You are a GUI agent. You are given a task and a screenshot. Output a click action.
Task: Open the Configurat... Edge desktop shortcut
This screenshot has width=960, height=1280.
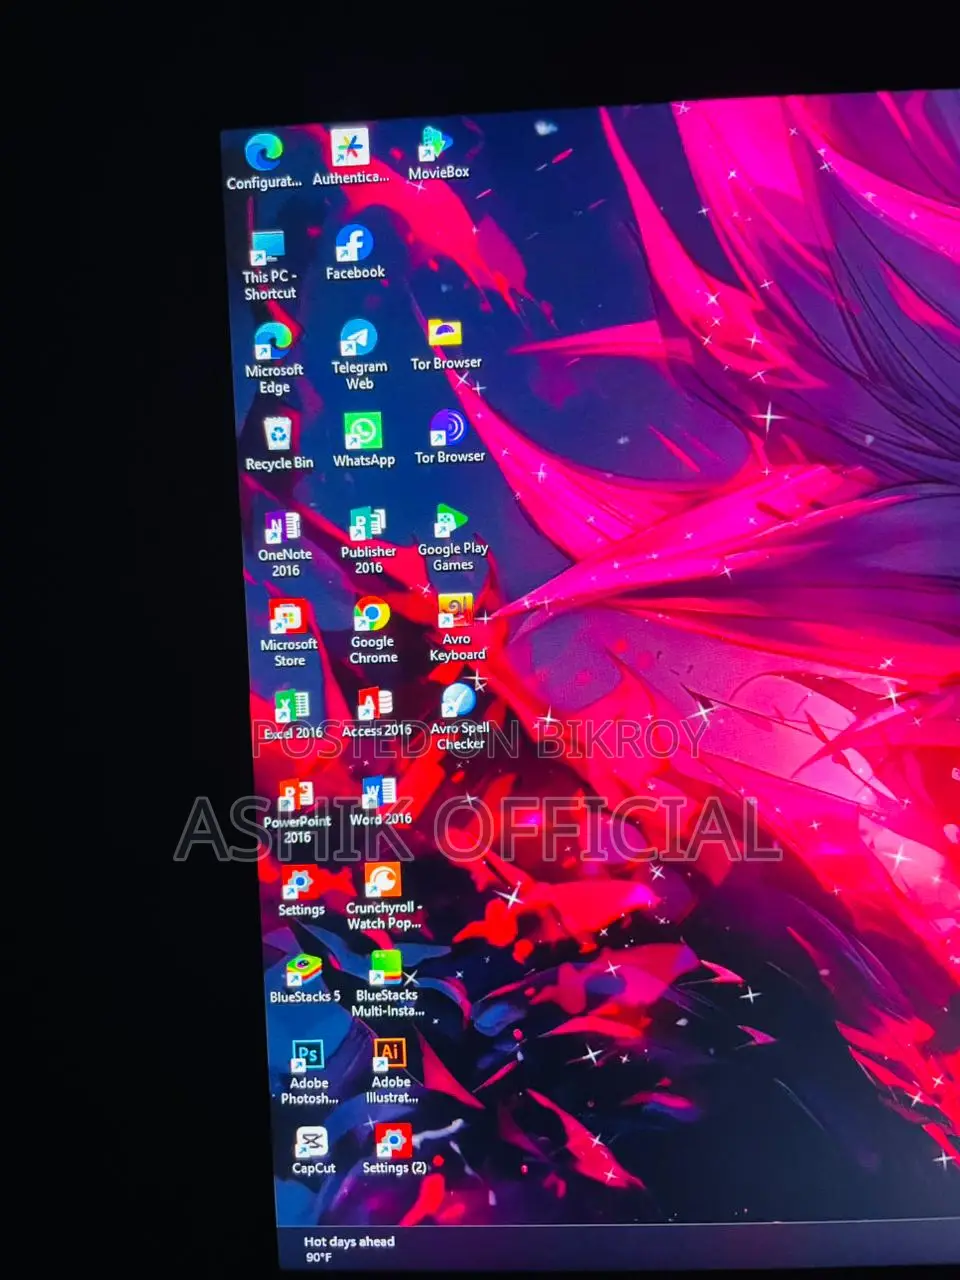[x=264, y=160]
